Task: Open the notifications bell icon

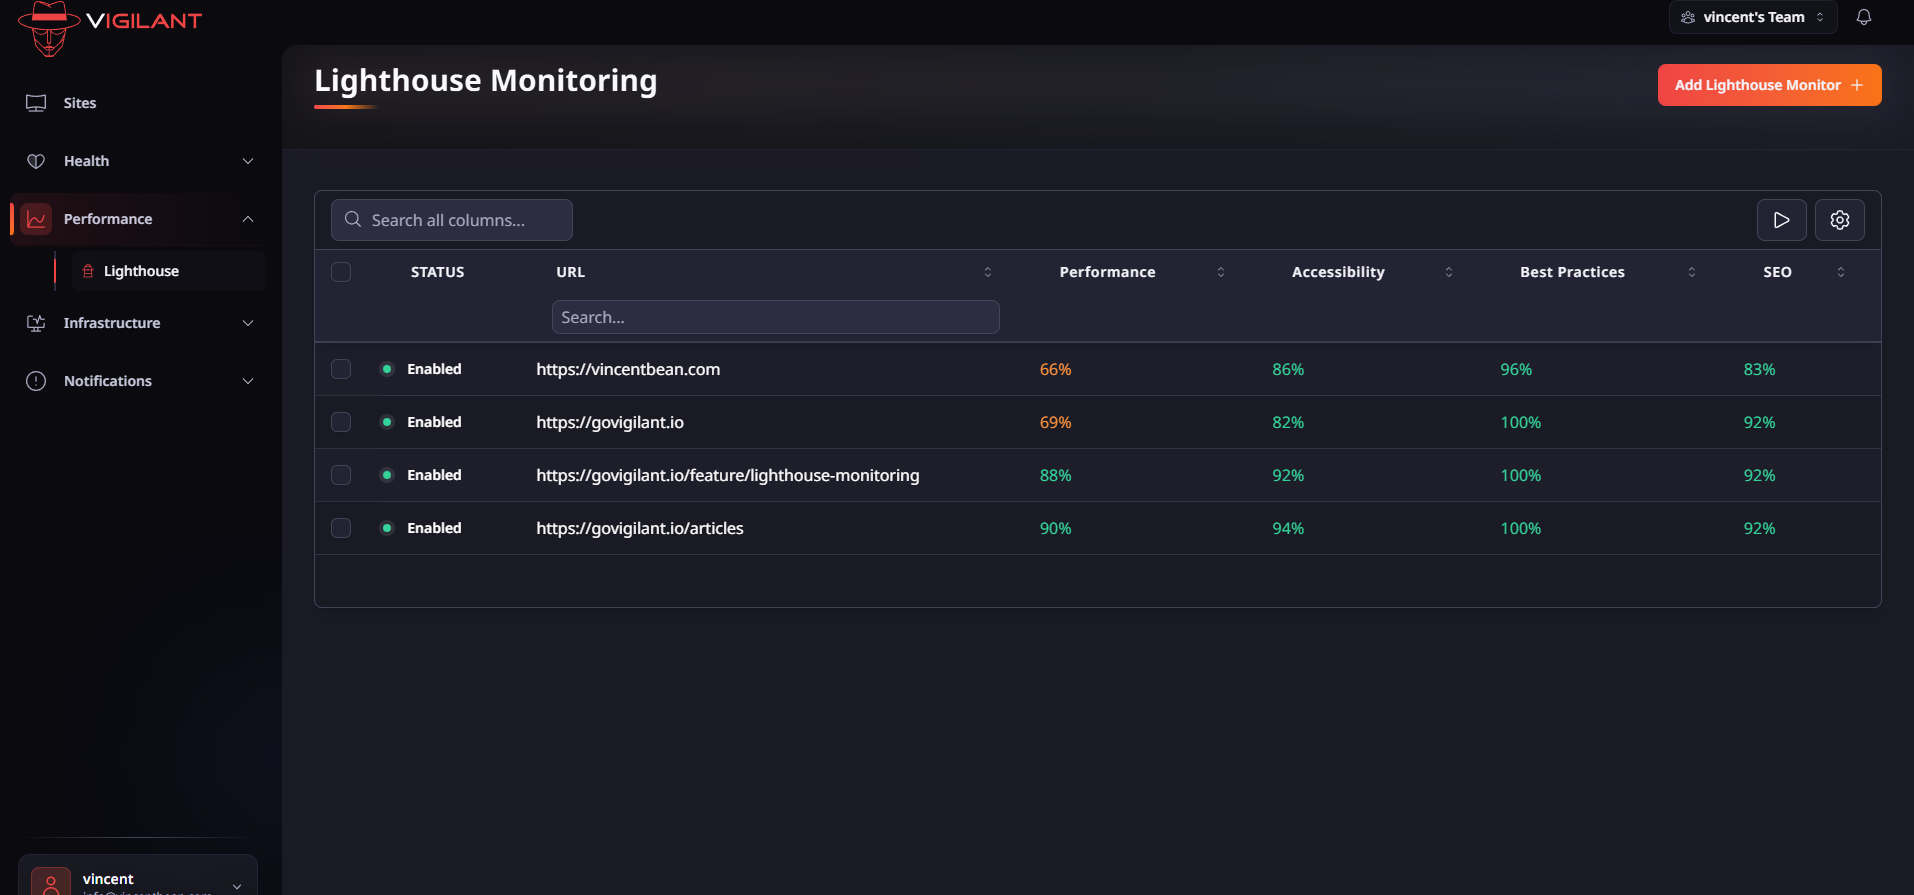Action: 1863,17
